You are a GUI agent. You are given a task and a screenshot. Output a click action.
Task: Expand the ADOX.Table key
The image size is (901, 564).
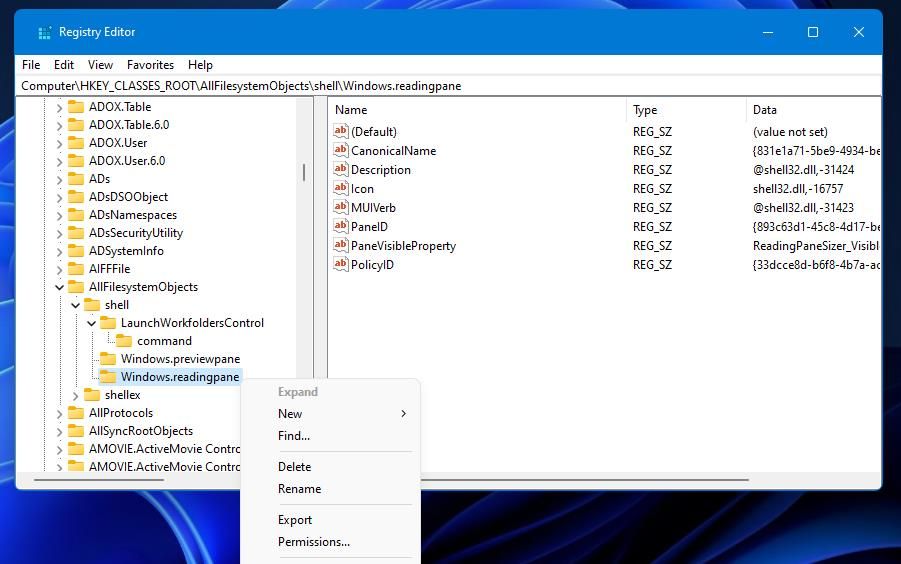coord(59,107)
